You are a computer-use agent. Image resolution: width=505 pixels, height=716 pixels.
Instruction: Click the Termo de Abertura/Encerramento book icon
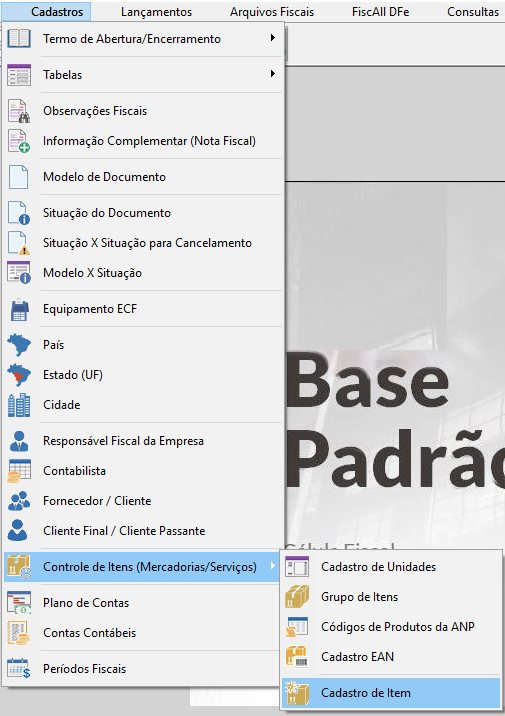point(19,39)
